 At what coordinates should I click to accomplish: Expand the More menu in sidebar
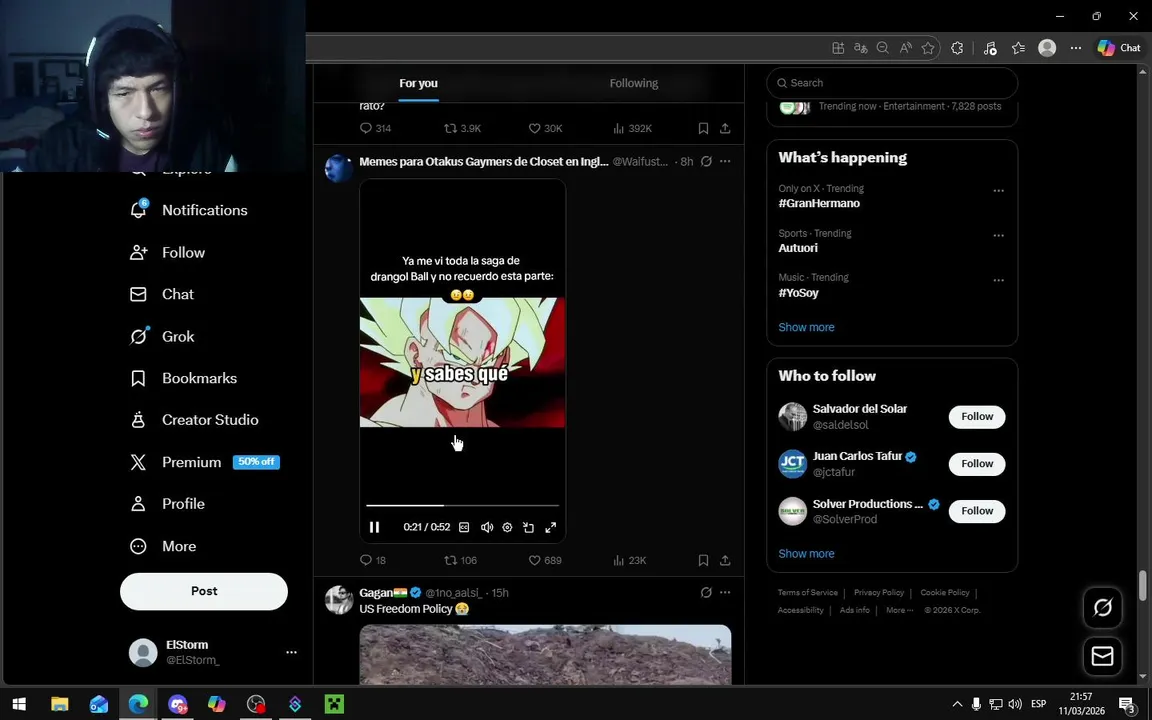(x=163, y=547)
